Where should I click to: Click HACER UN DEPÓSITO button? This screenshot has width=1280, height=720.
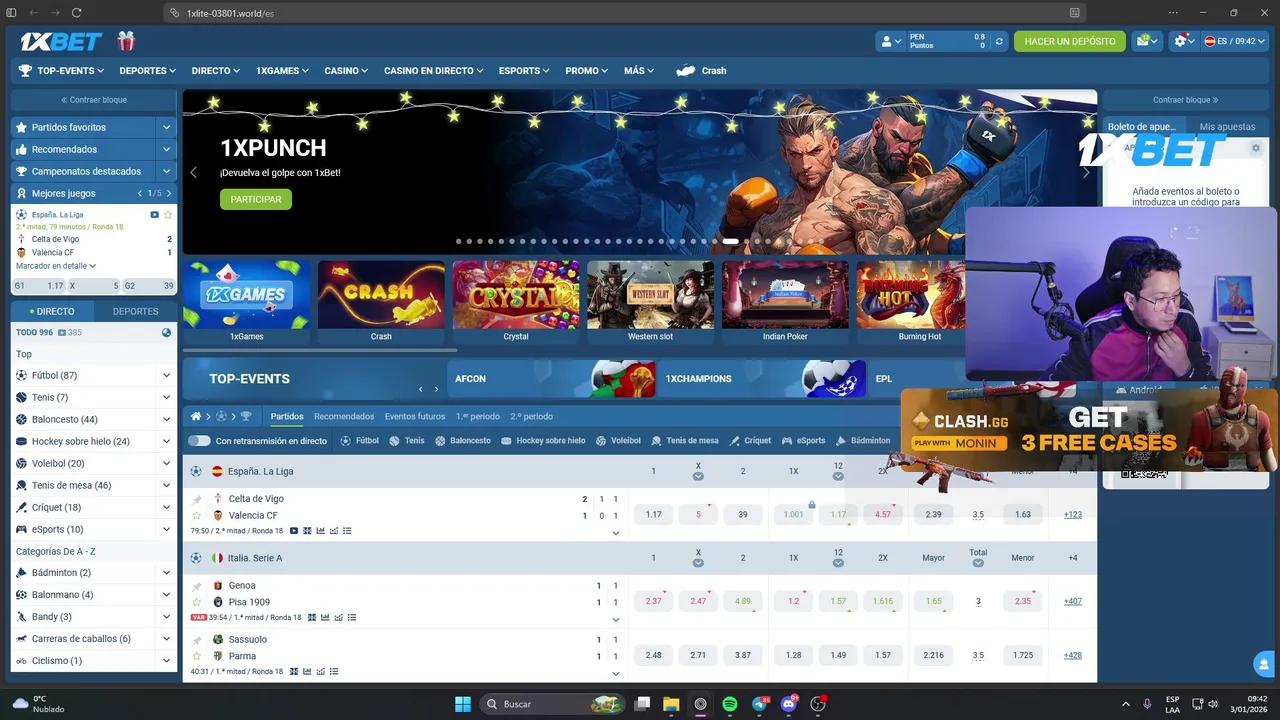click(x=1070, y=41)
